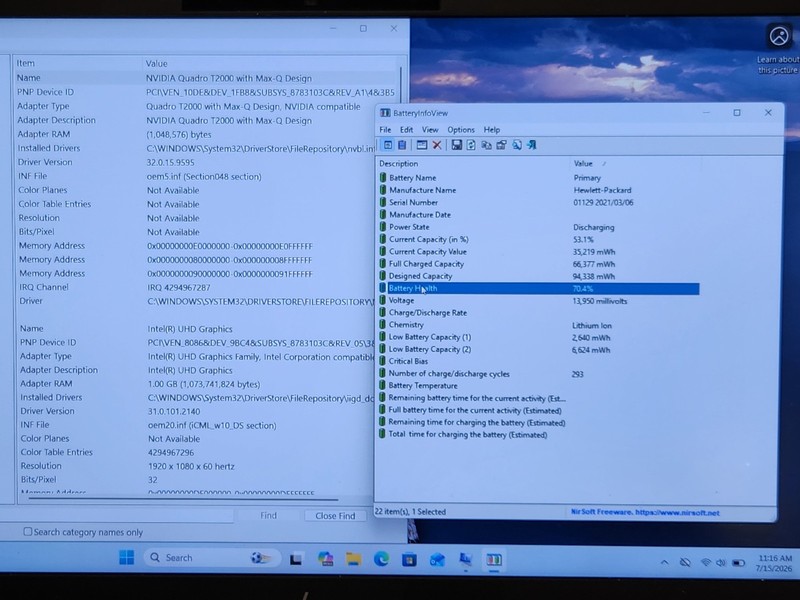Click the Close Find button
Viewport: 800px width, 600px height.
[x=335, y=516]
